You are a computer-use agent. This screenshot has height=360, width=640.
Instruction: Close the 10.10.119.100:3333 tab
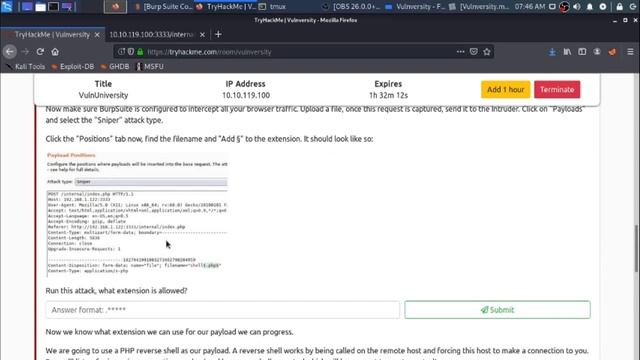tap(202, 35)
